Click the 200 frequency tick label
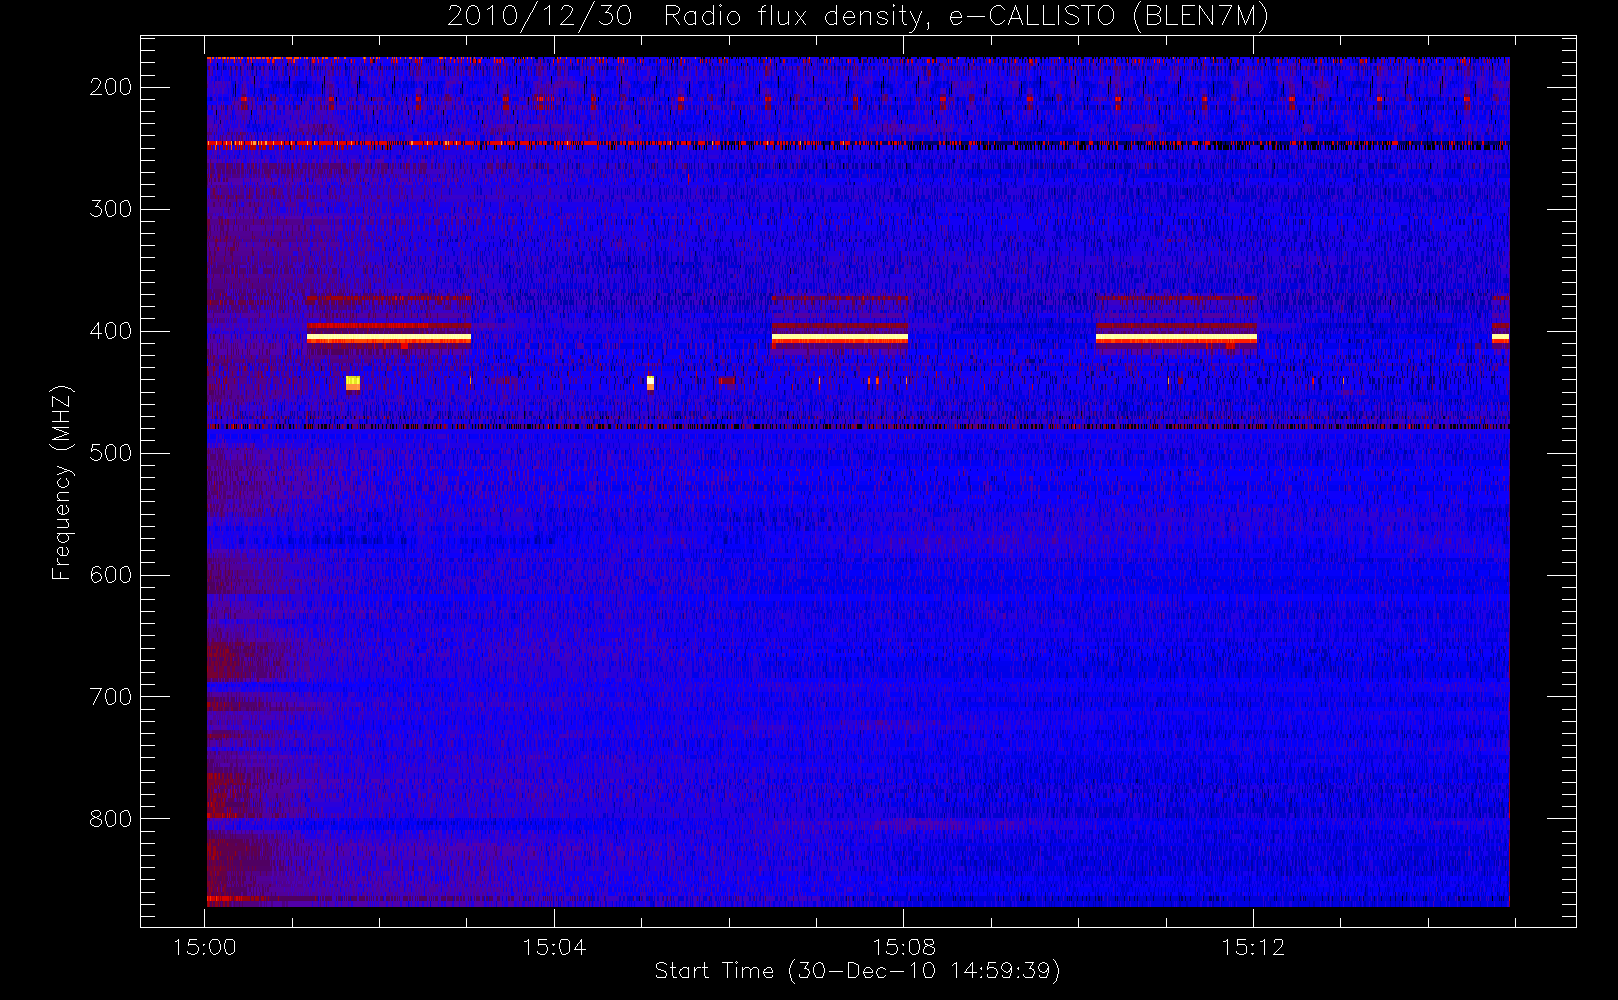 pos(111,87)
